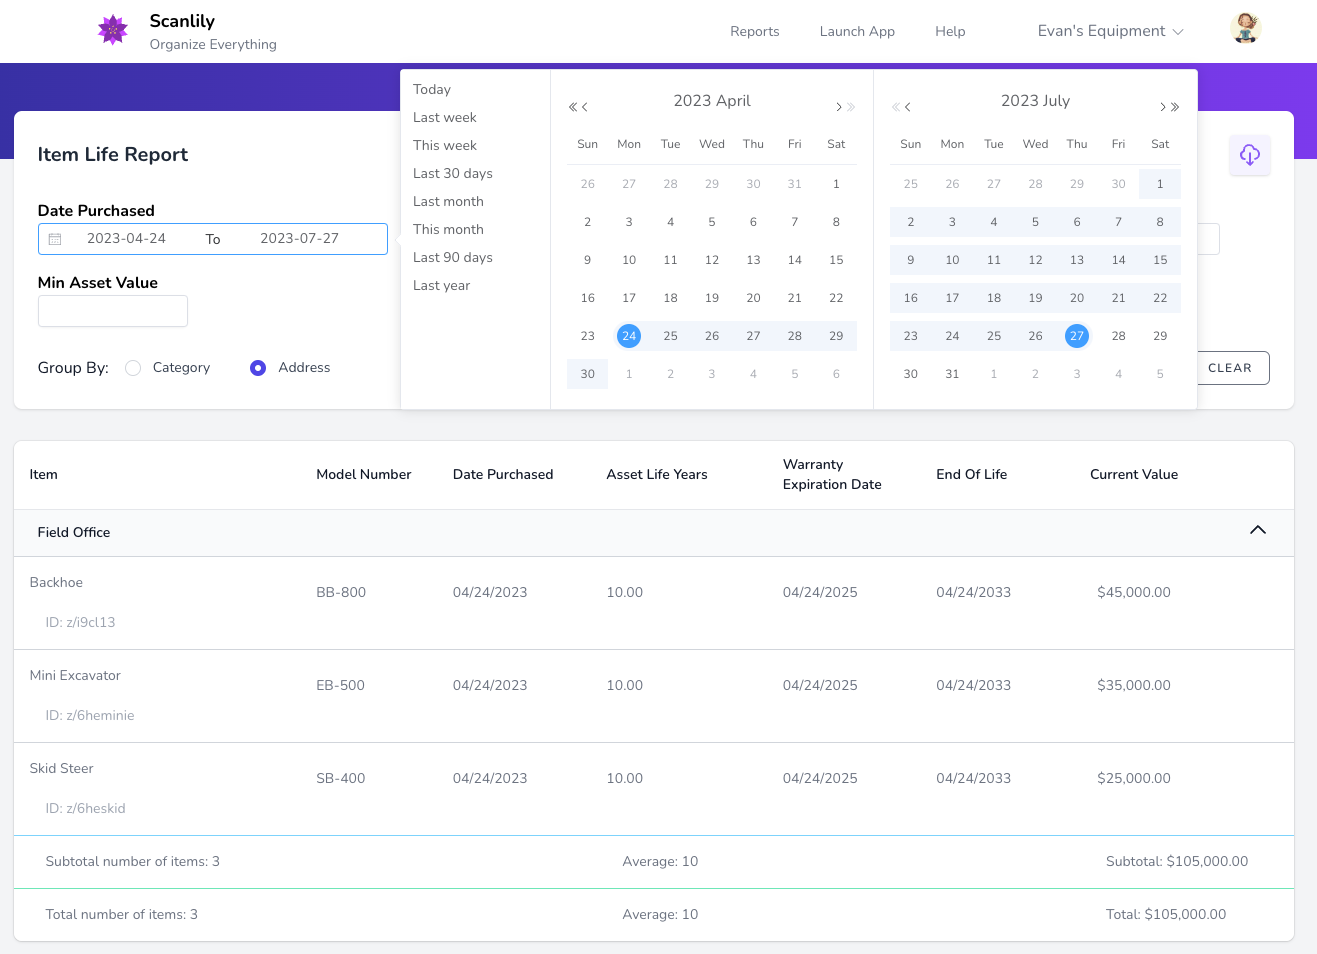Open the Evan's Equipment dropdown
This screenshot has height=954, width=1317.
tap(1110, 31)
